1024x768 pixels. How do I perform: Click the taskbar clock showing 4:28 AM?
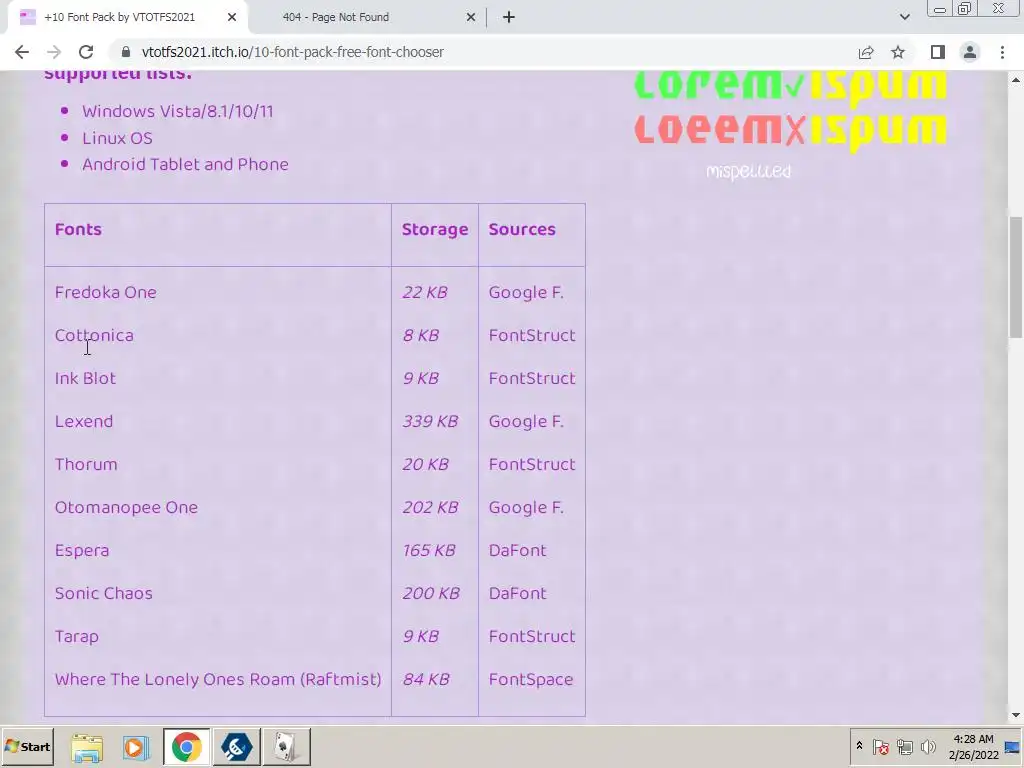point(973,747)
